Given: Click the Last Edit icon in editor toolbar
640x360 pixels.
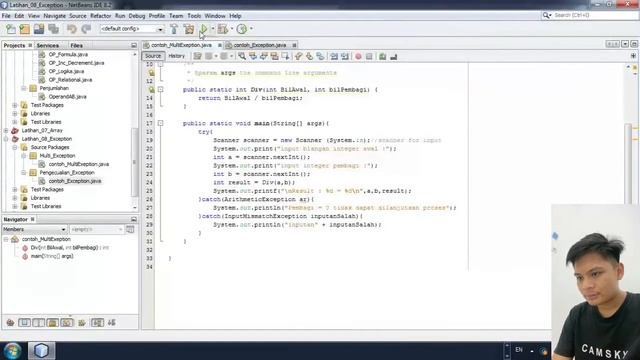Looking at the screenshot, I should pos(198,56).
